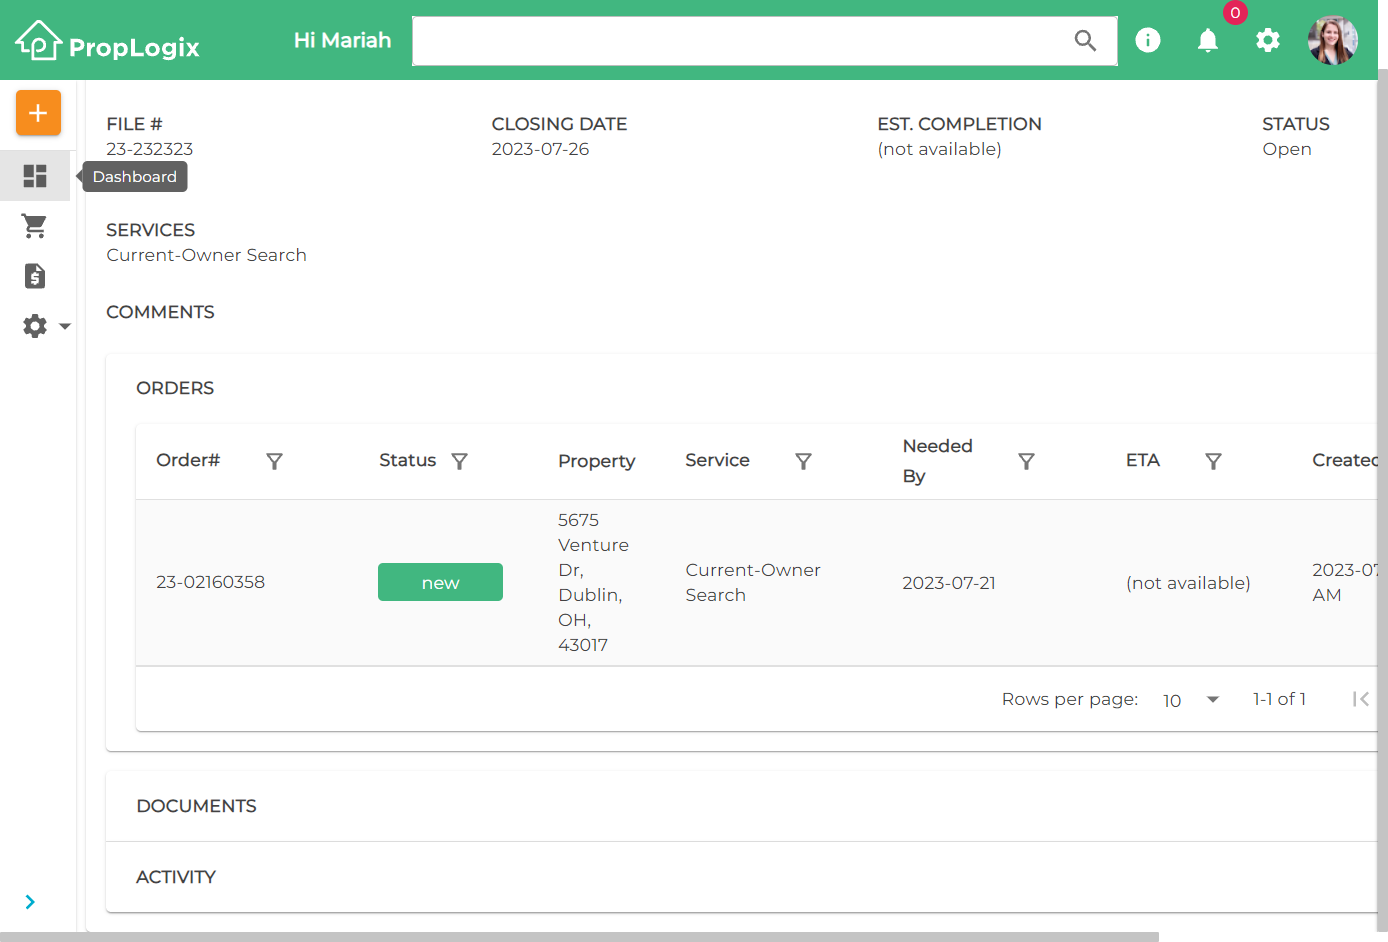Viewport: 1388px width, 942px height.
Task: Filter the Needed By column
Action: coord(1026,461)
